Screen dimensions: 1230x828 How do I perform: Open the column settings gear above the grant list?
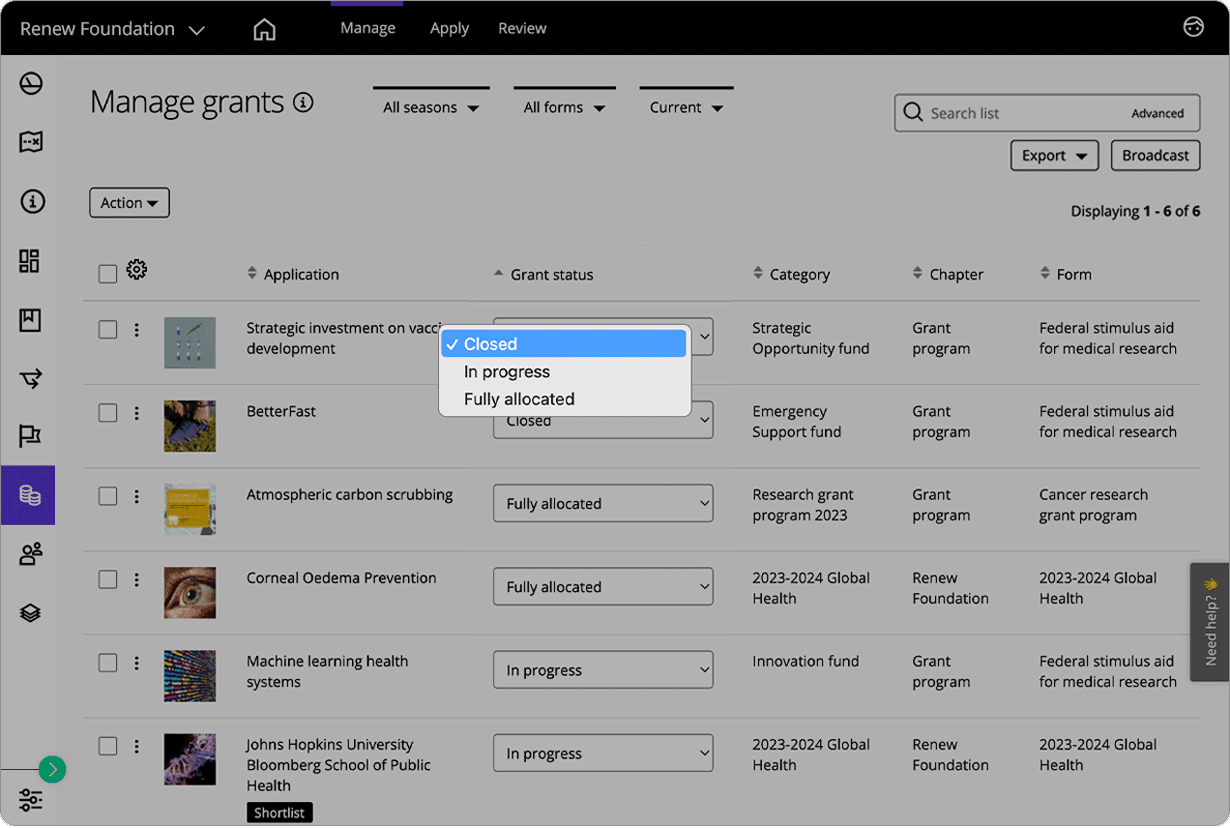coord(137,269)
